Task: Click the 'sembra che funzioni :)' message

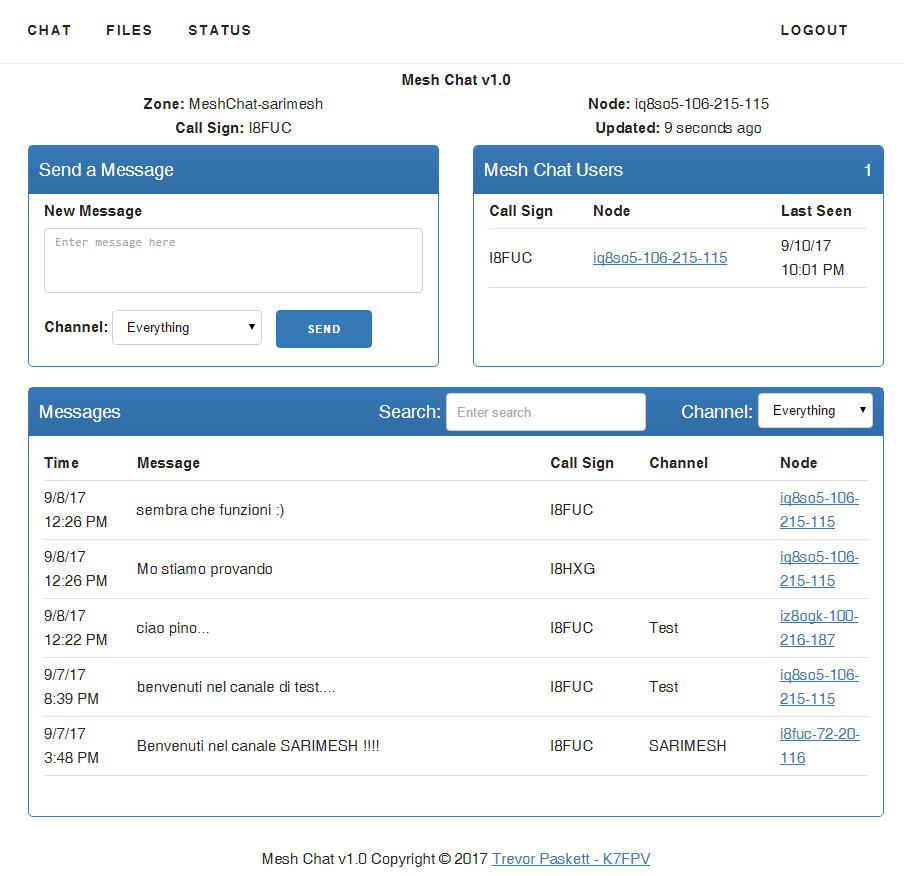Action: coord(210,510)
